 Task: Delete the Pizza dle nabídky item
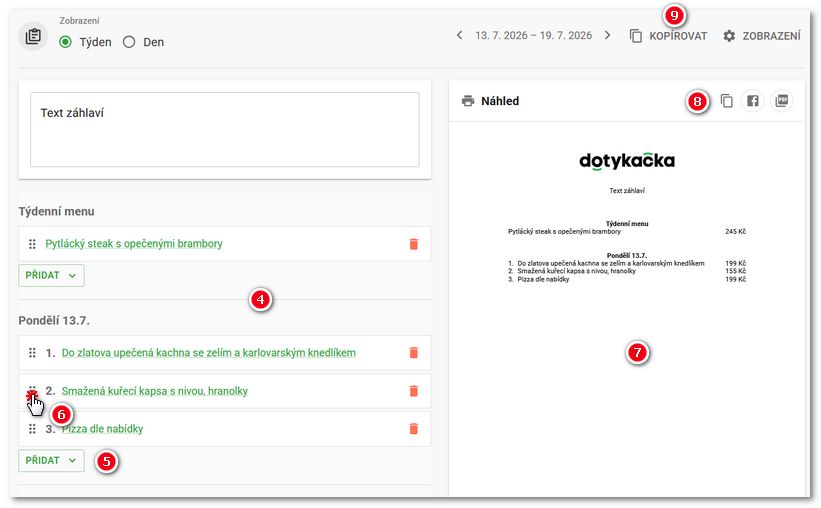[414, 429]
